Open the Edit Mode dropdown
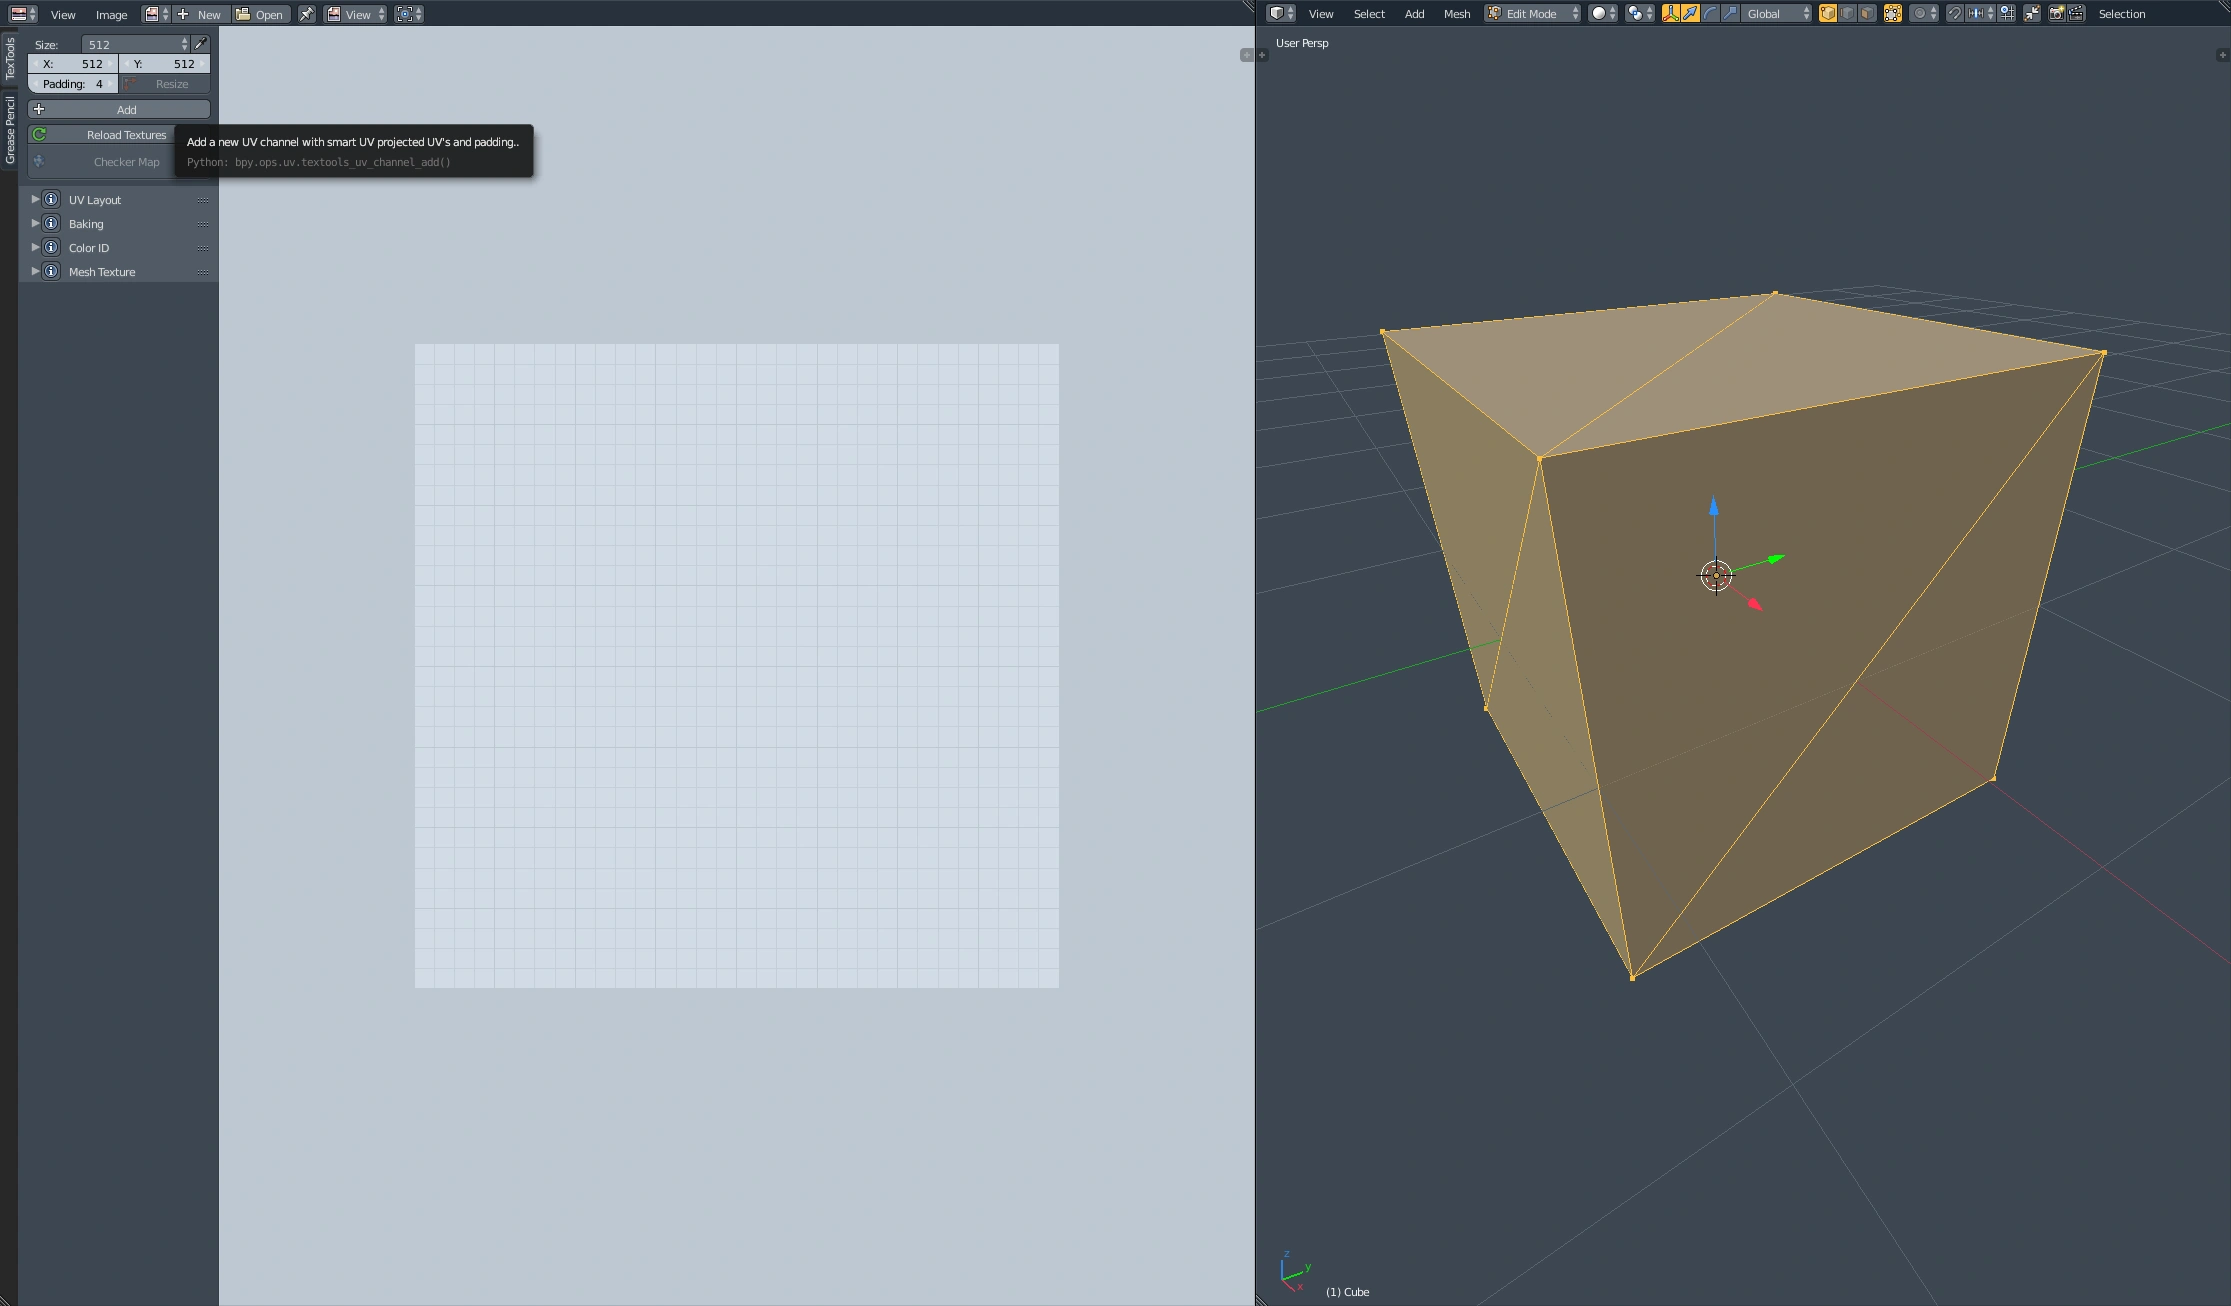 [x=1532, y=14]
